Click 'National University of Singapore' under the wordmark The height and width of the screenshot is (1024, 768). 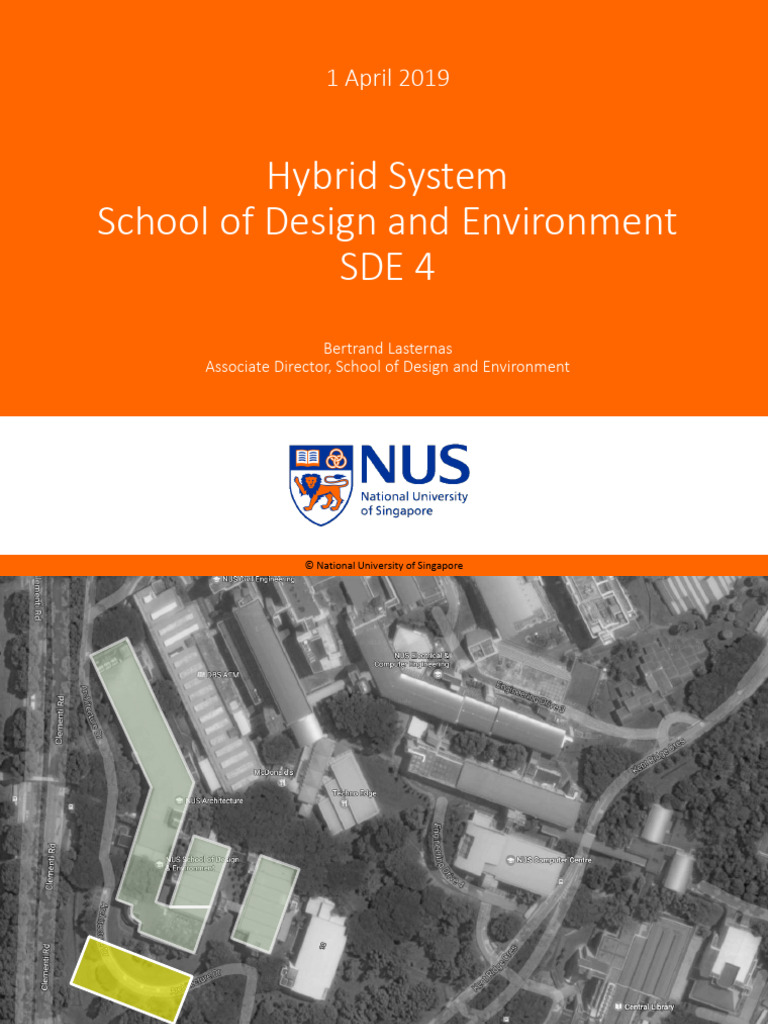[x=414, y=503]
